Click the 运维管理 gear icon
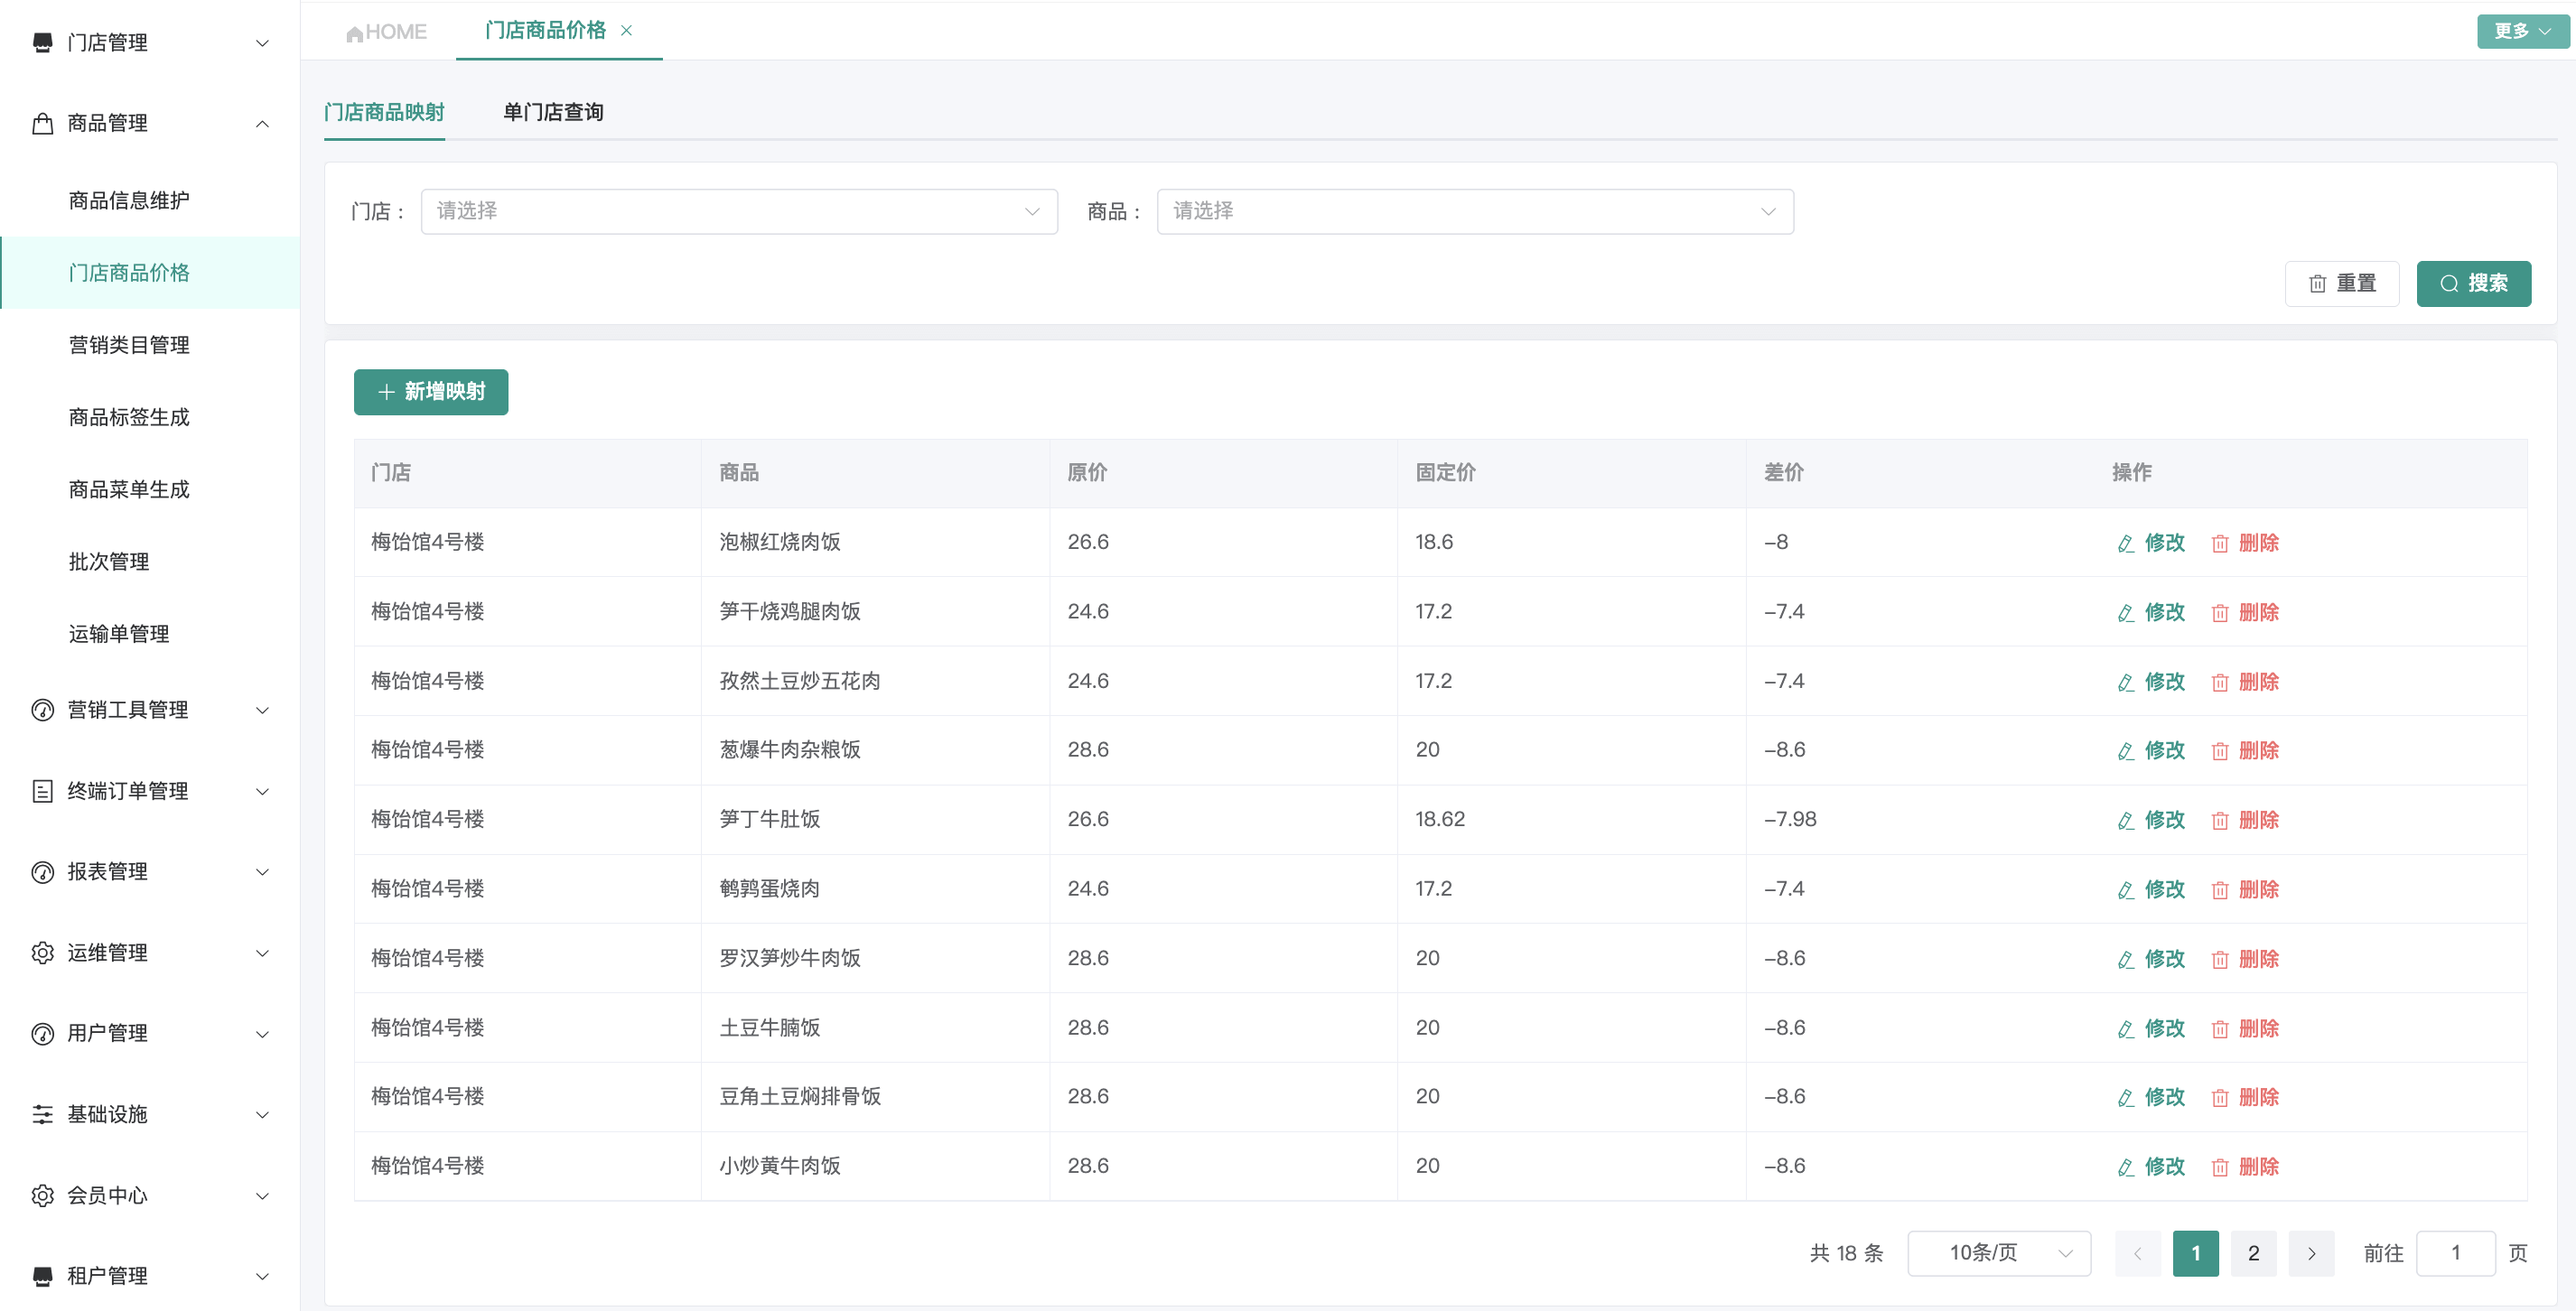Screen dimensions: 2576x1311 [x=42, y=953]
